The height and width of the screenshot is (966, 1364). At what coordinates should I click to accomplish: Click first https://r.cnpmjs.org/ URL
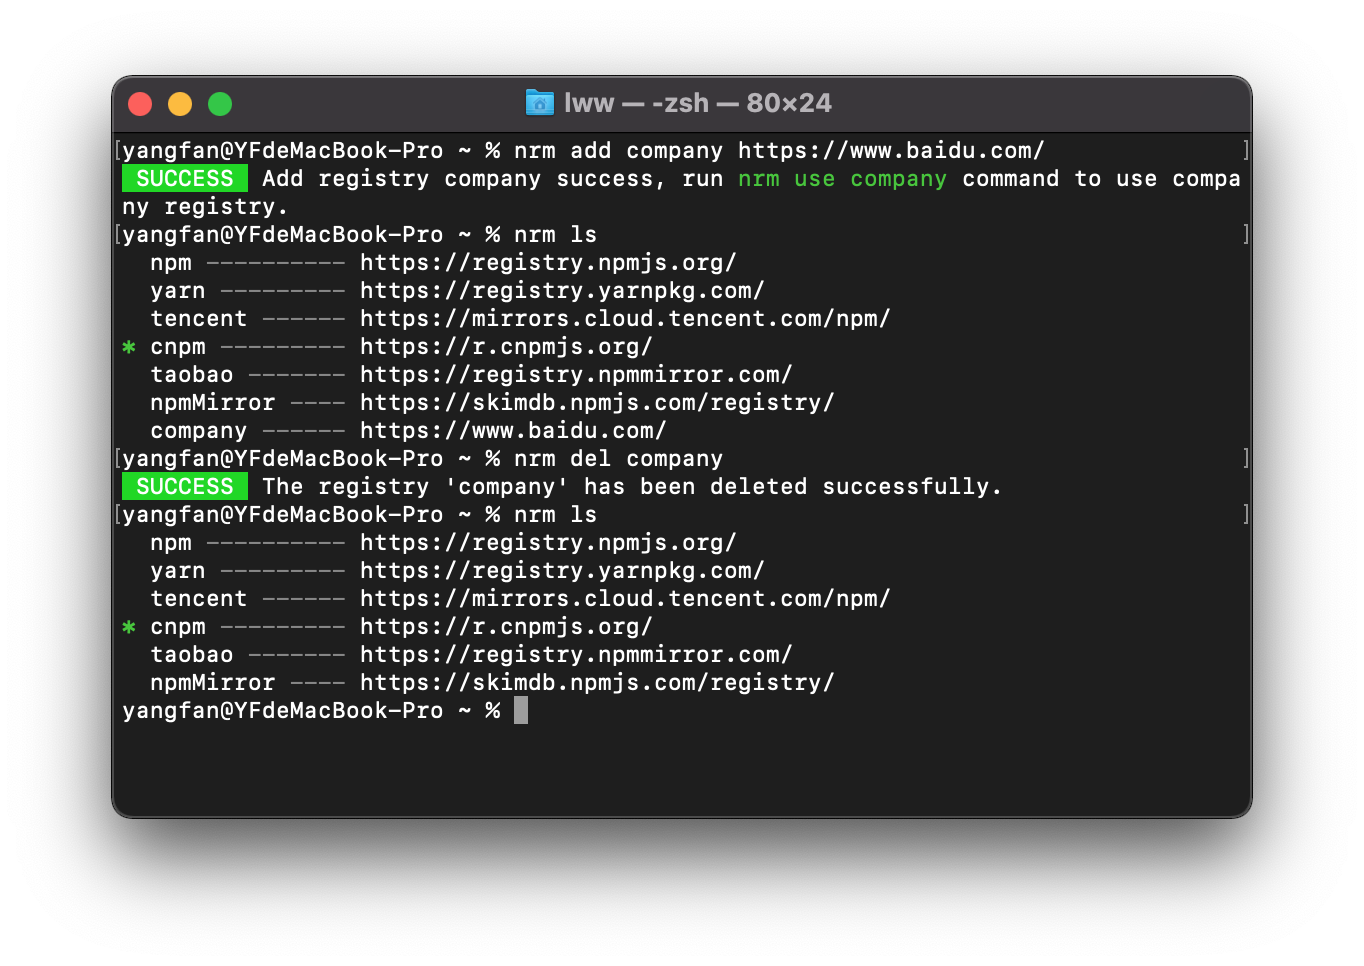(506, 347)
